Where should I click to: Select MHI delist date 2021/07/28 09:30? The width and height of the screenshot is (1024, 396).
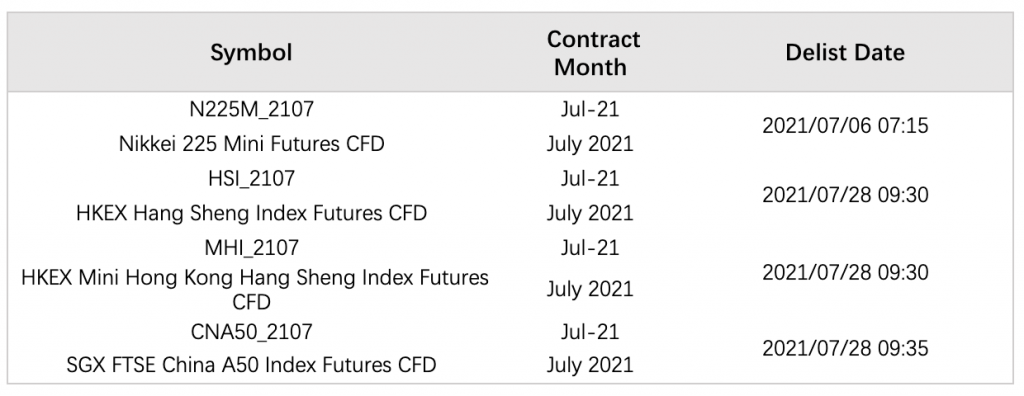[845, 272]
